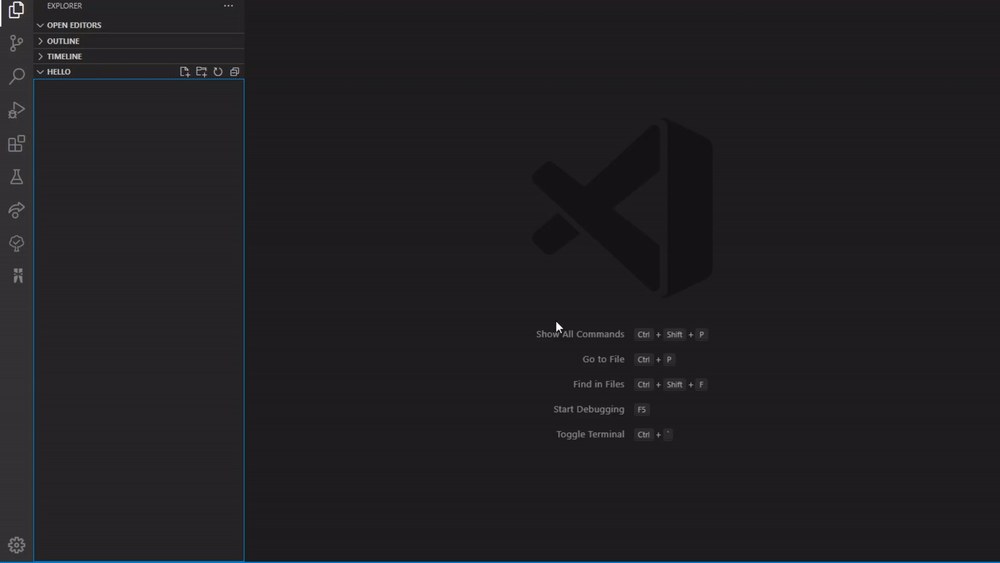Viewport: 1000px width, 563px height.
Task: Click the bottom-most activity bar extension icon
Action: [x=18, y=275]
